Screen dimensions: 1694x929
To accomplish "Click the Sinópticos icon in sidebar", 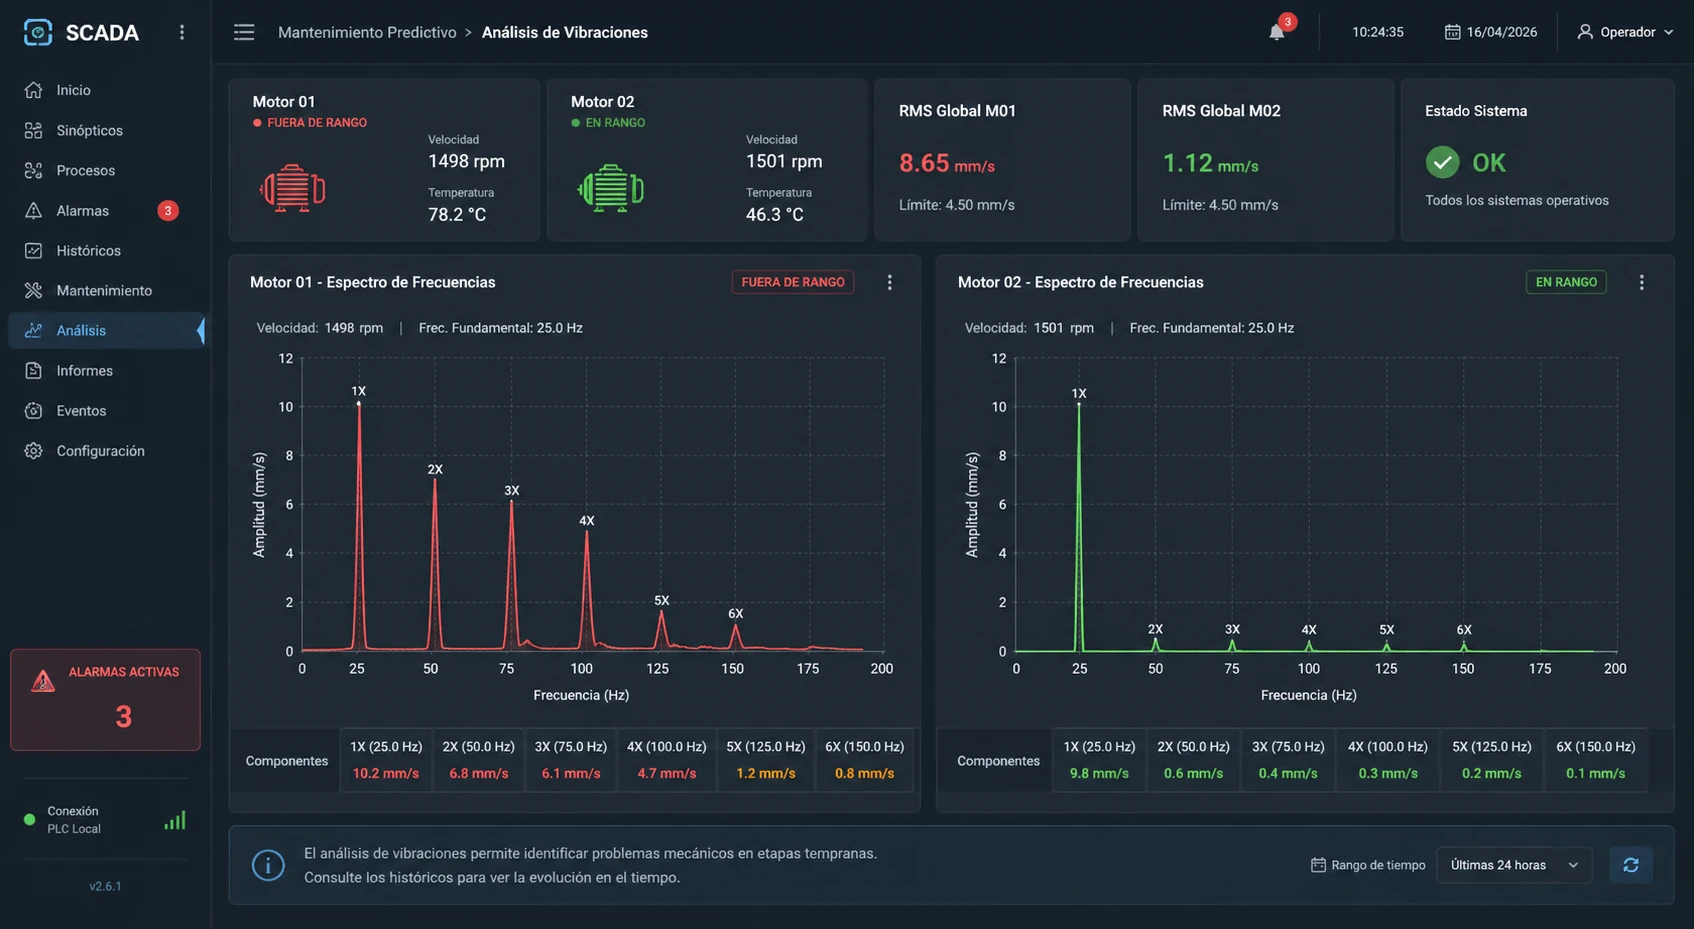I will coord(33,130).
